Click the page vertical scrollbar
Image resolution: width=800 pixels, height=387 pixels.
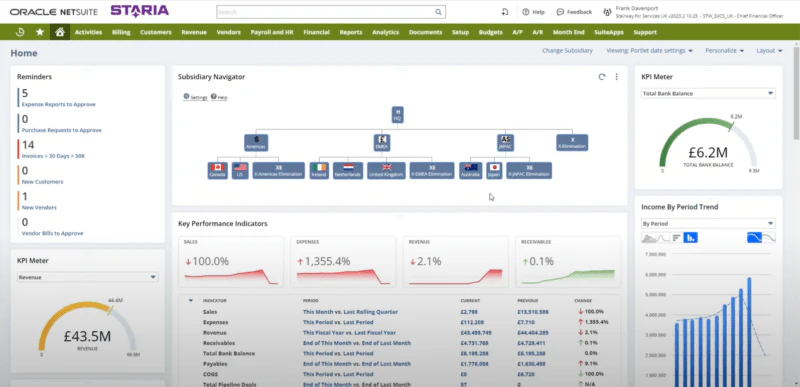(x=796, y=92)
